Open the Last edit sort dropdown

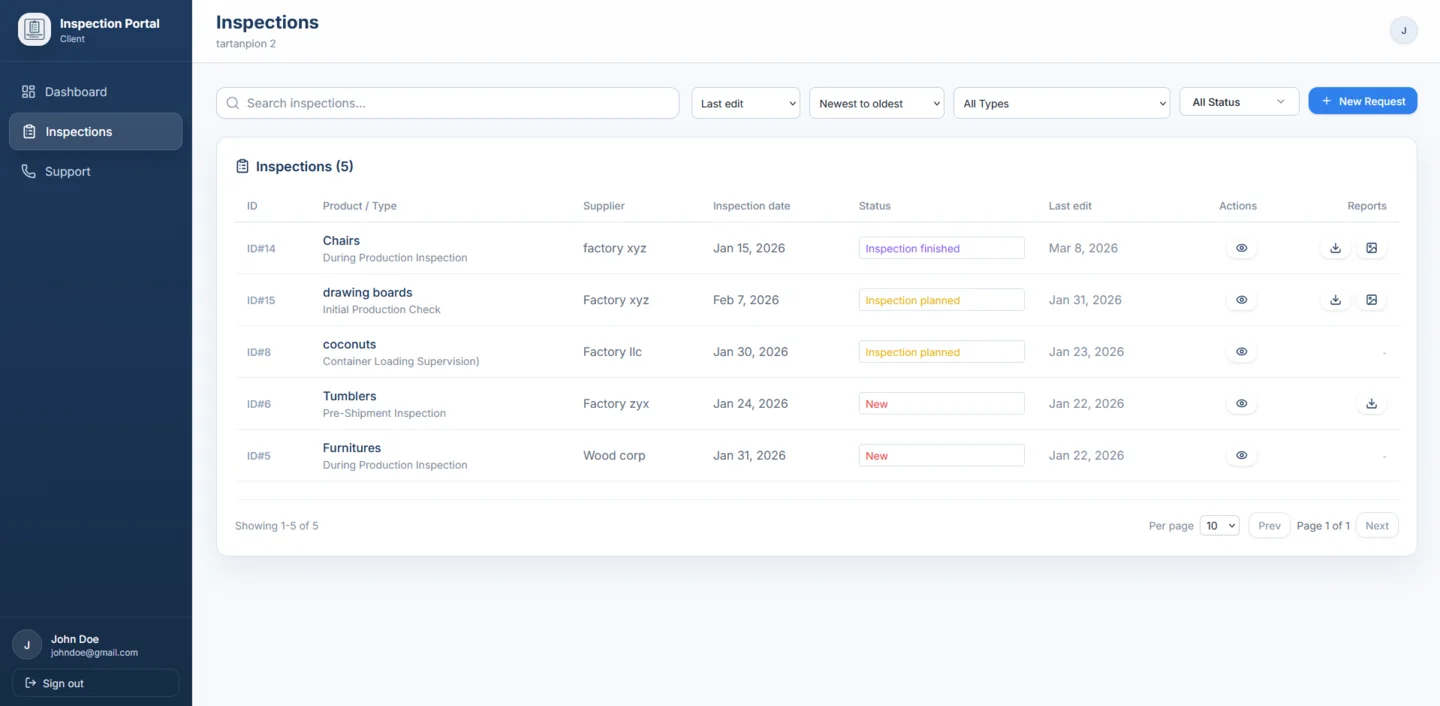click(745, 103)
